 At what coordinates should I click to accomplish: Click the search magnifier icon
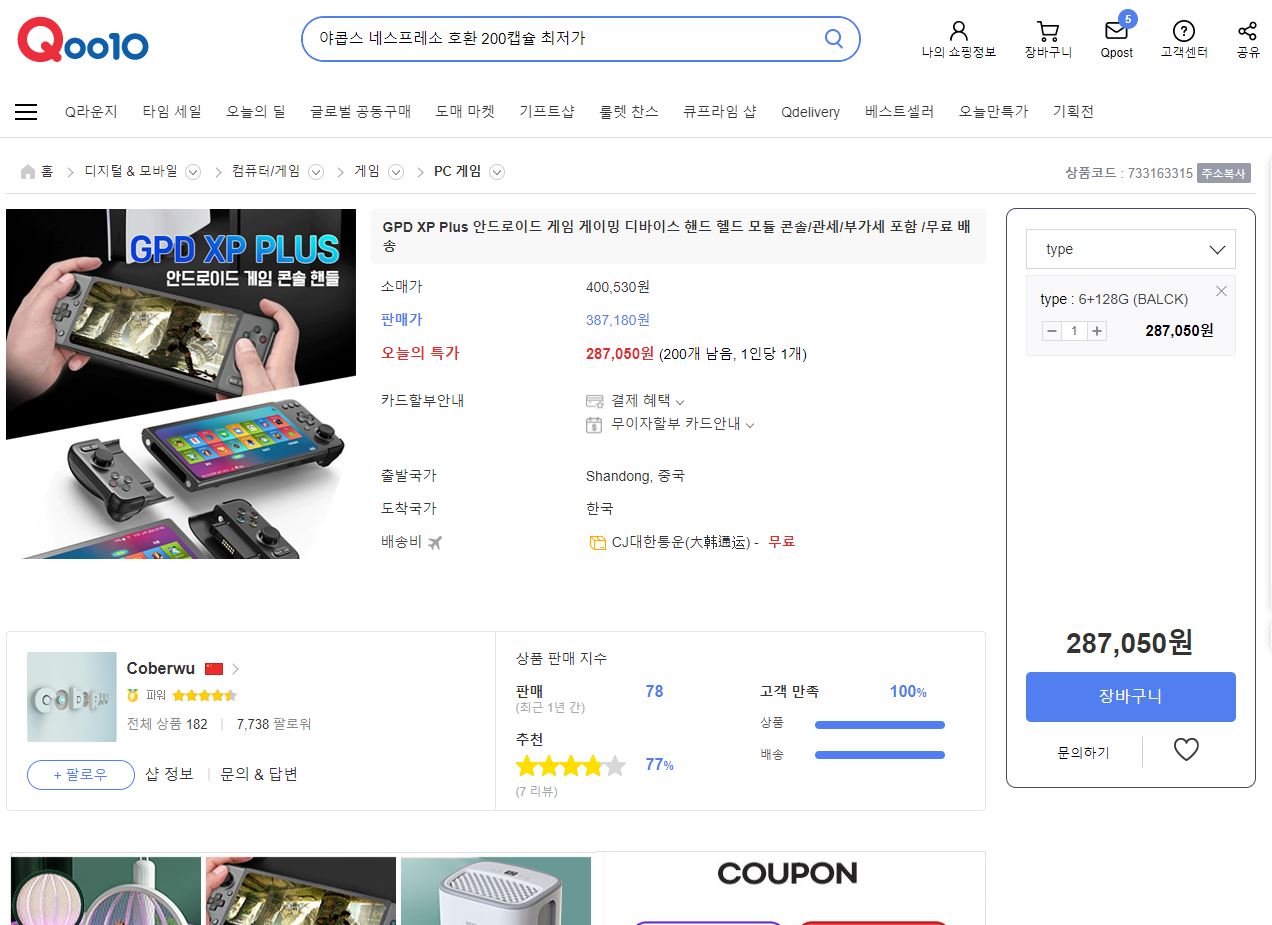833,39
